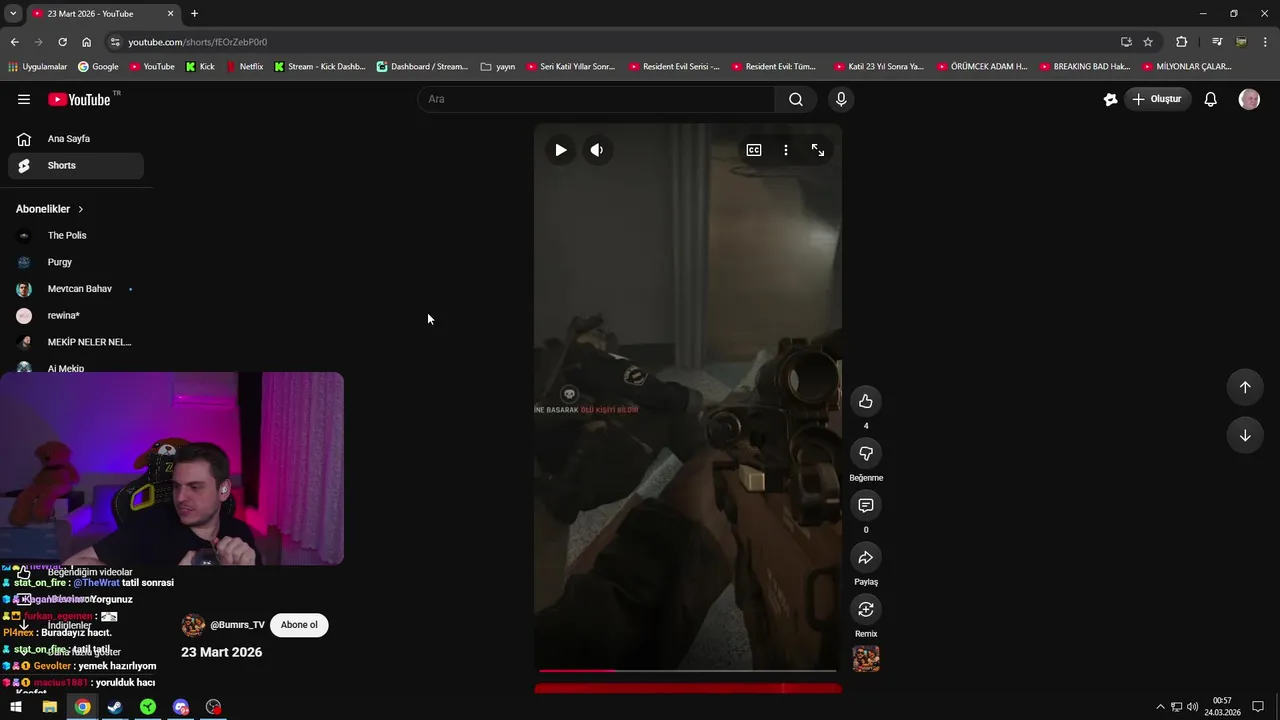This screenshot has height=720, width=1280.
Task: Open the Netflix bookmark
Action: click(244, 67)
